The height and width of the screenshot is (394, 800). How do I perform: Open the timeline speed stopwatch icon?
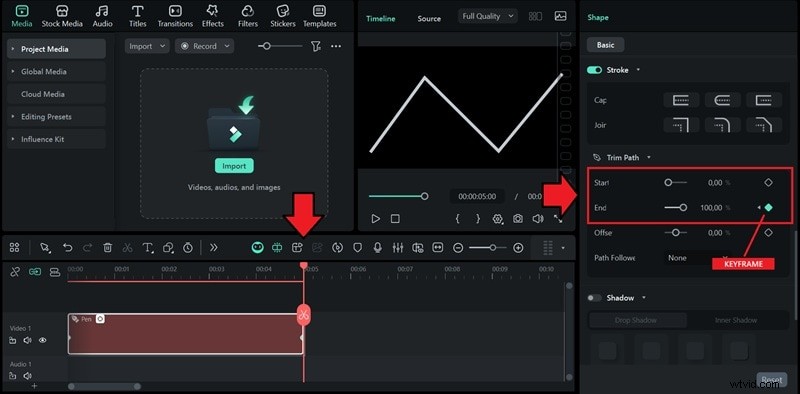pos(188,248)
